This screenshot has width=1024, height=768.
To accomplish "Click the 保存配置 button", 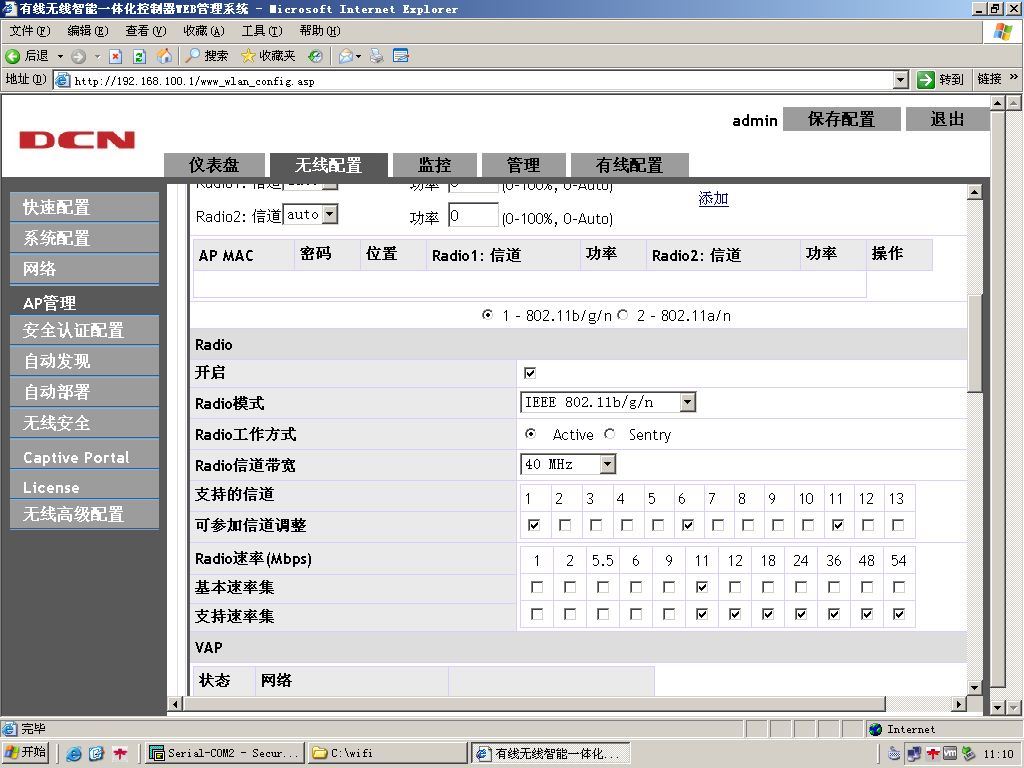I will [841, 120].
